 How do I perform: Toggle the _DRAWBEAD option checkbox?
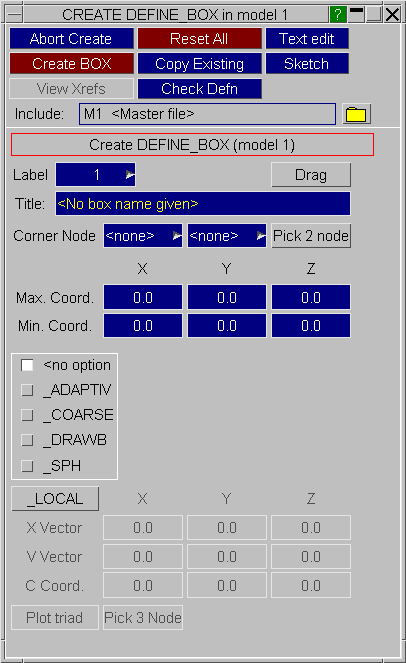(x=27, y=440)
